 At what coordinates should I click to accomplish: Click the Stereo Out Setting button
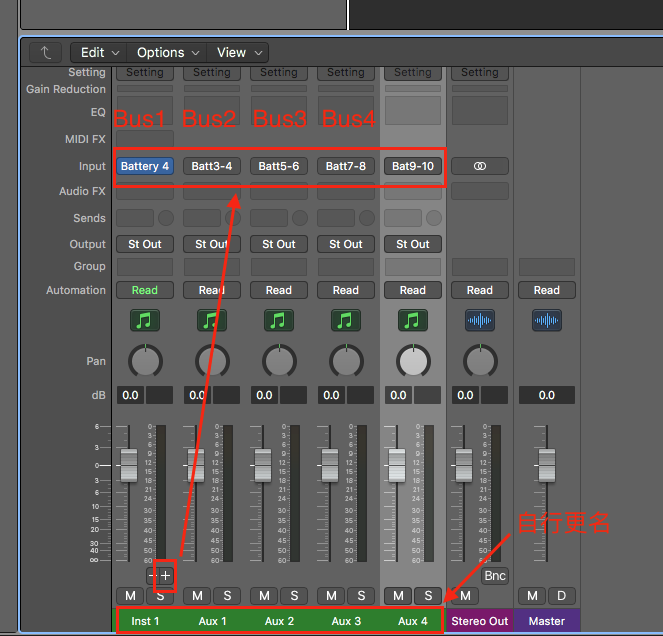click(480, 73)
